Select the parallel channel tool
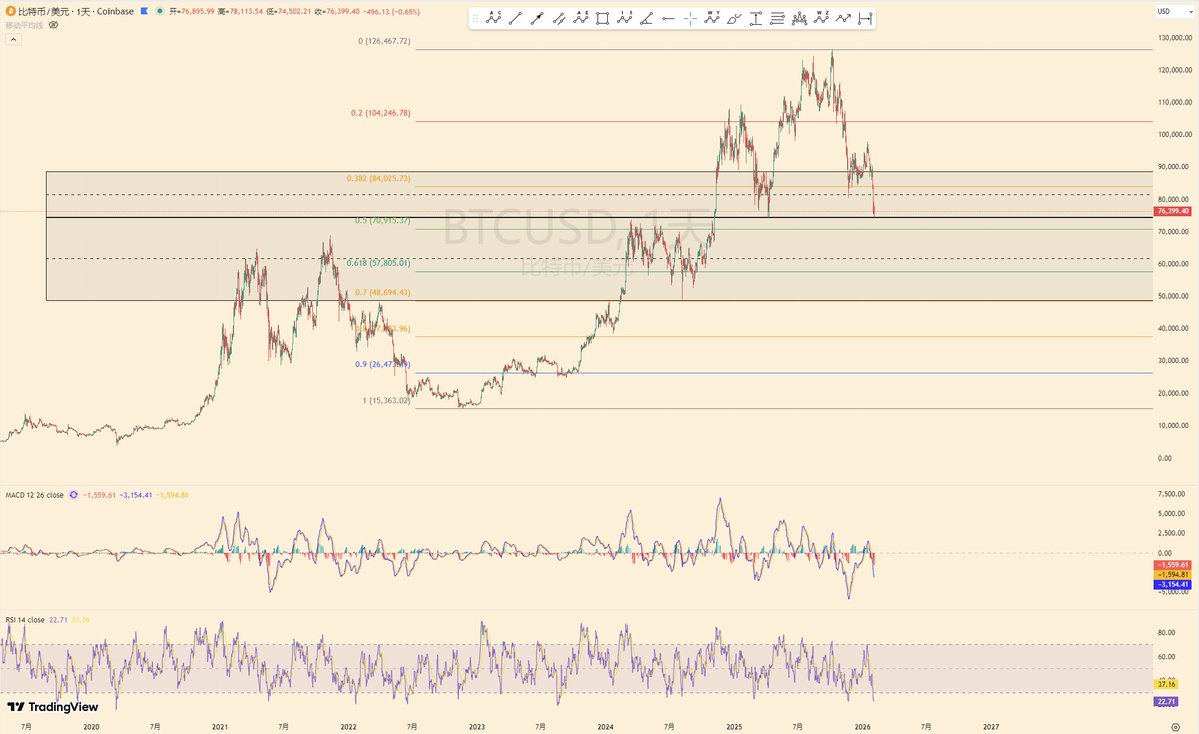 559,18
